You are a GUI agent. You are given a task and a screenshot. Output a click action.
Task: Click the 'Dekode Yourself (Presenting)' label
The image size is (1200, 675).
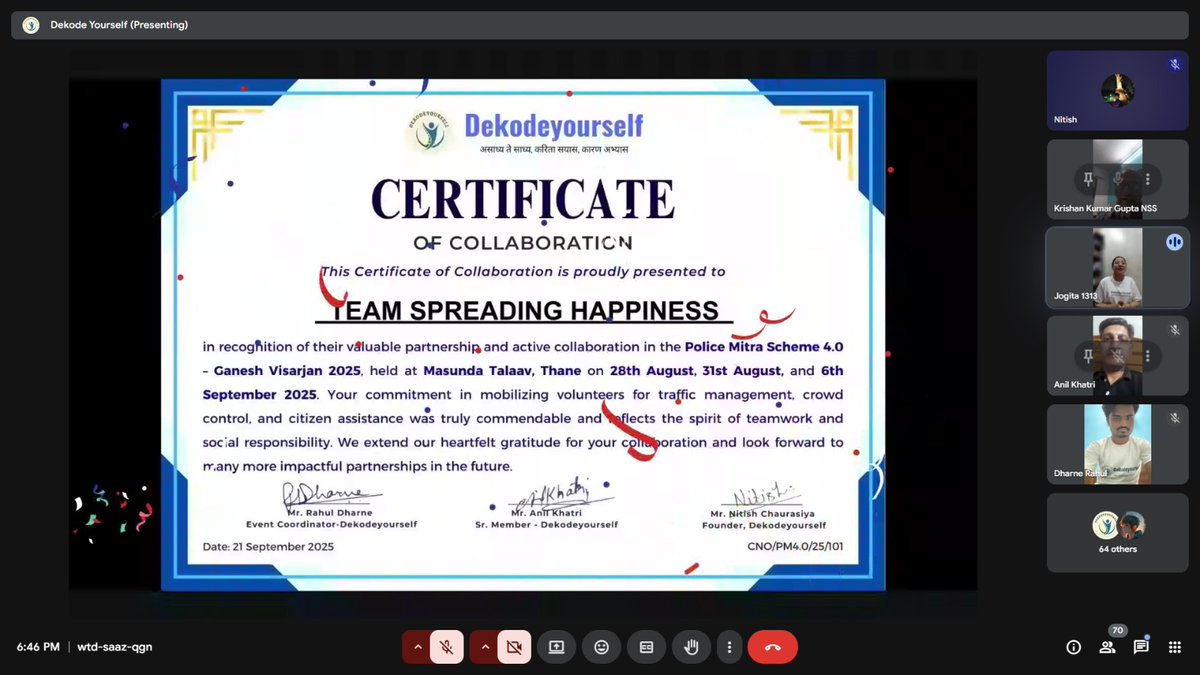[119, 25]
